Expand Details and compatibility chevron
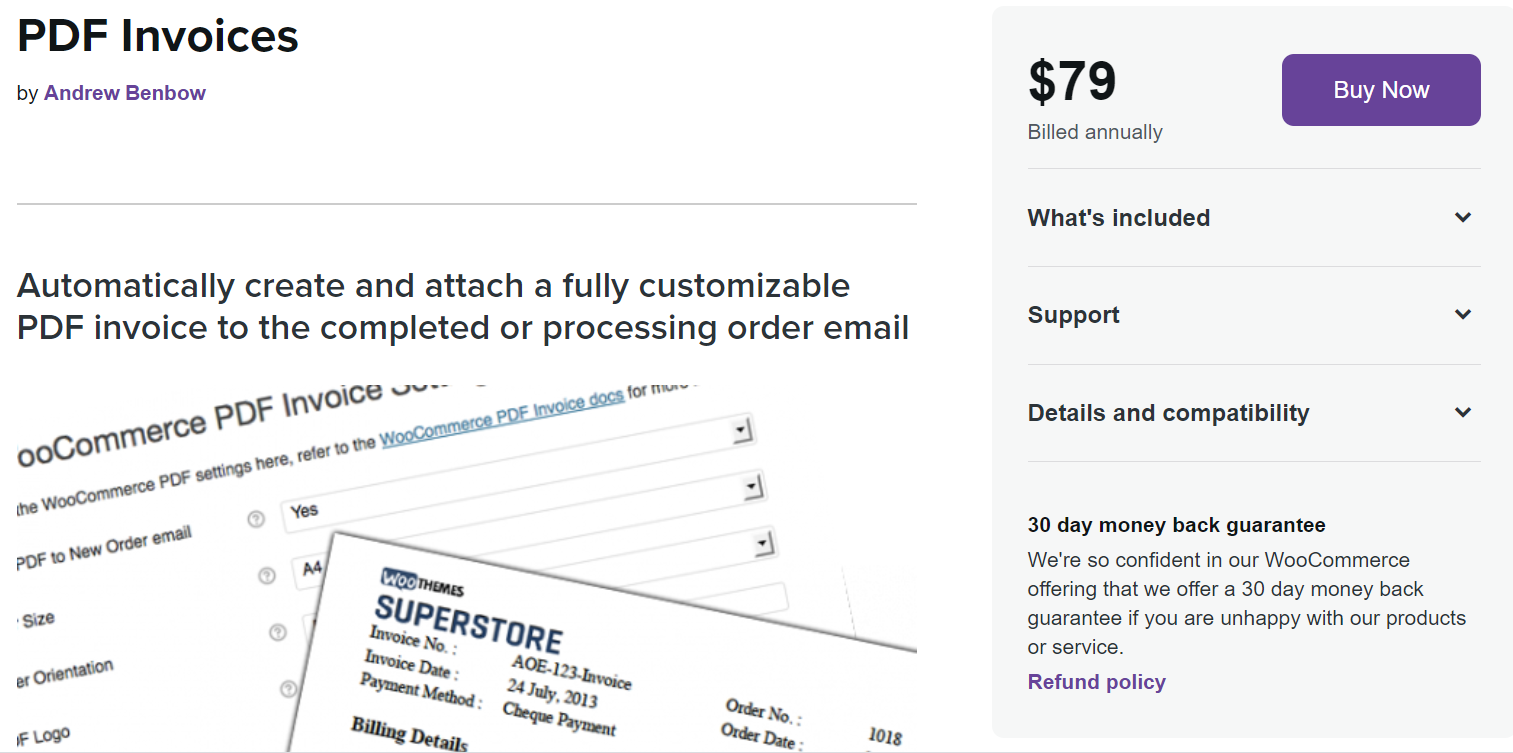Screen dimensions: 1513x753 point(1463,412)
